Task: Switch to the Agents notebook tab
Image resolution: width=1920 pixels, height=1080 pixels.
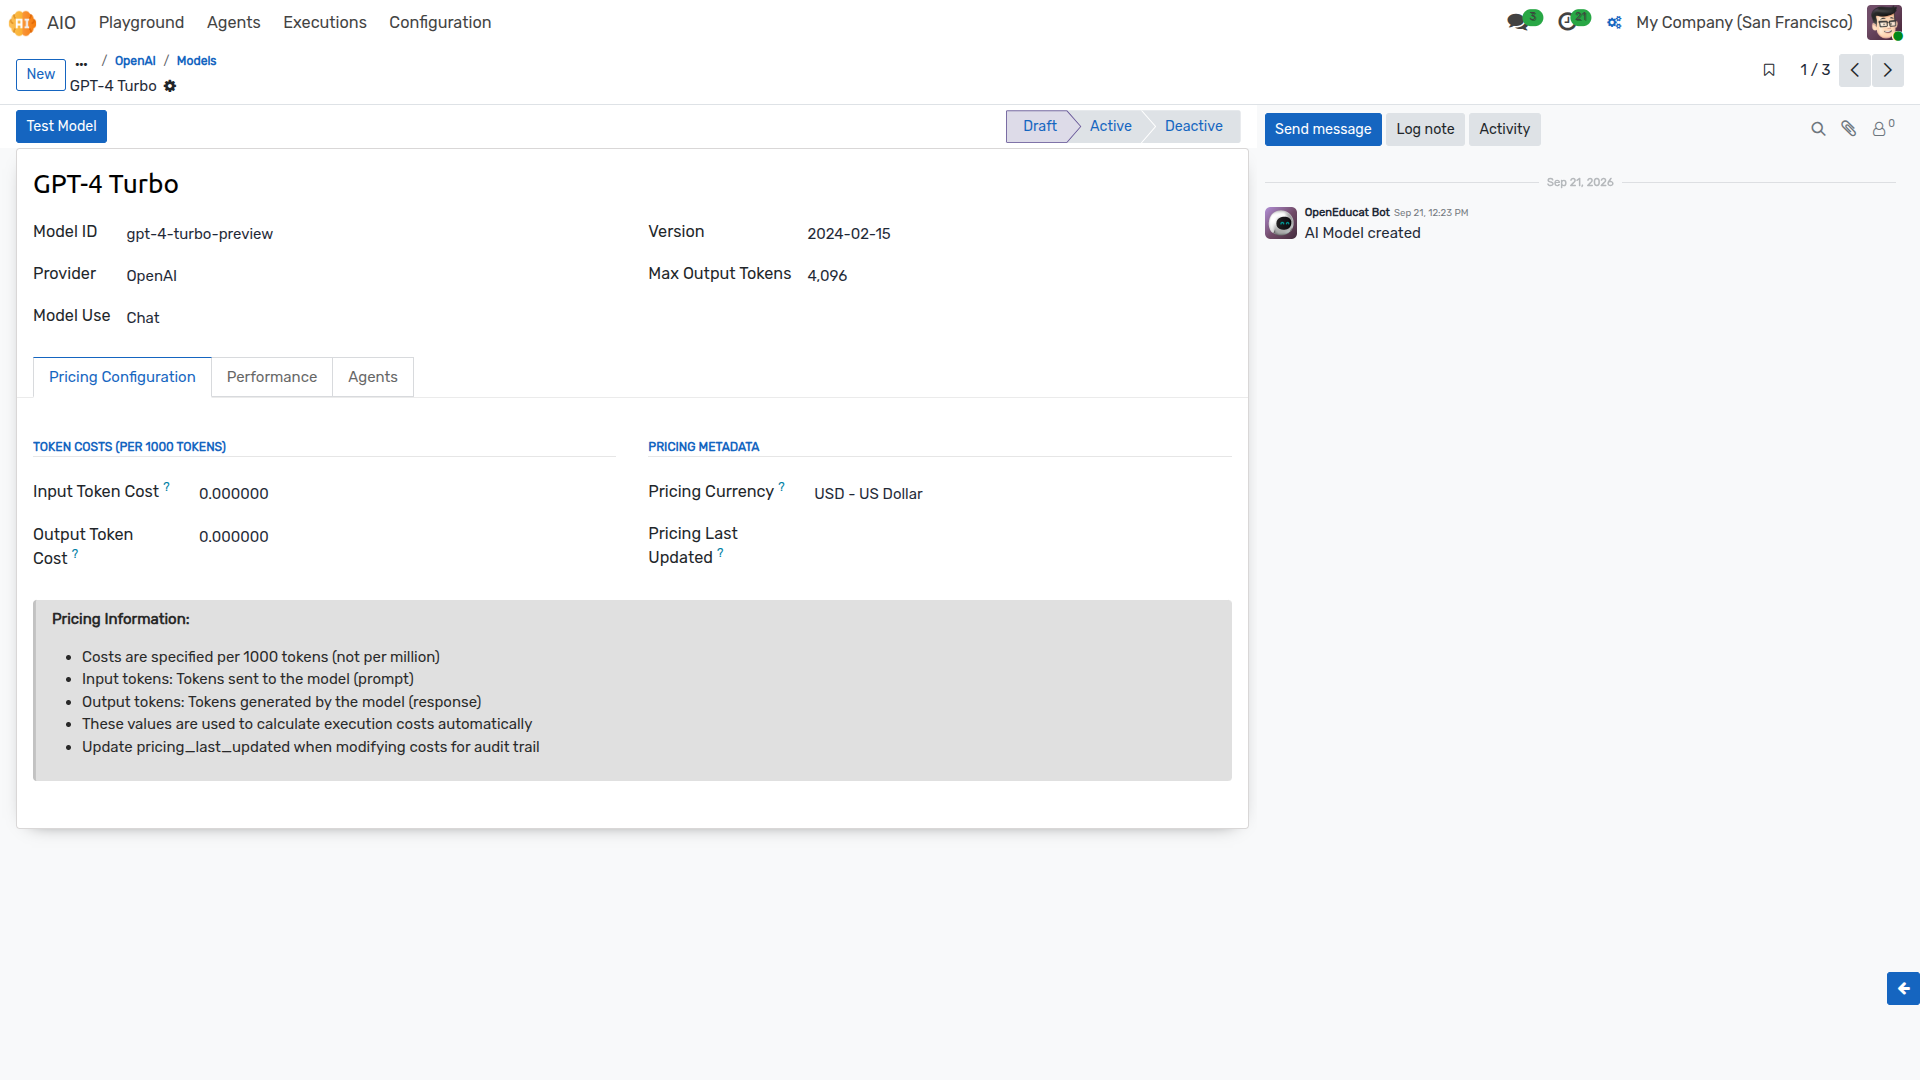Action: point(373,377)
